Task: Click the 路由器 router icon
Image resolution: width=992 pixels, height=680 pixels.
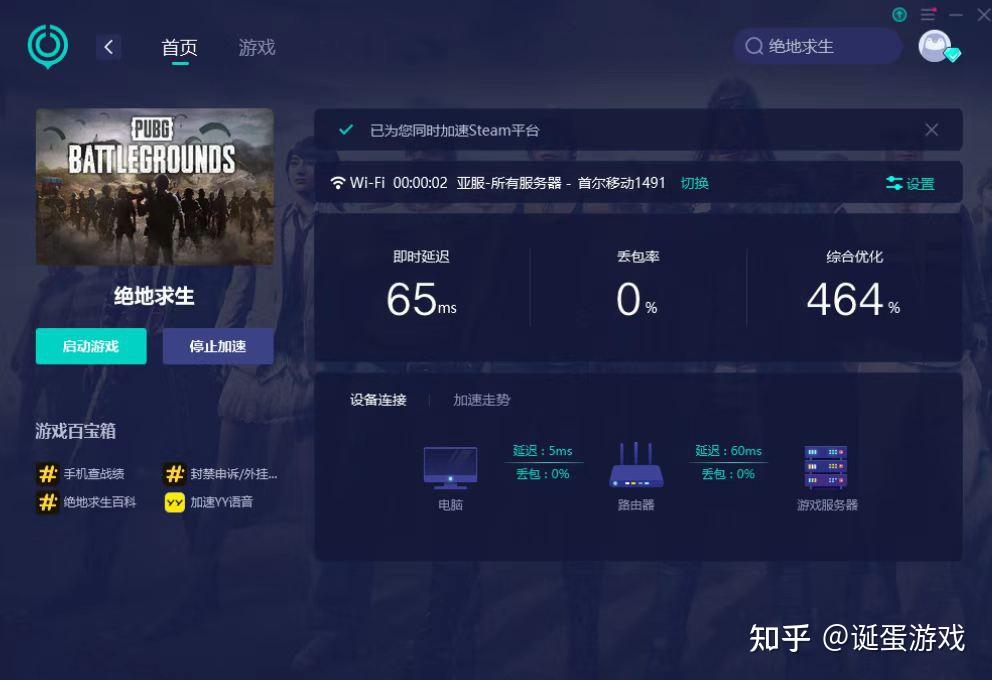Action: 636,465
